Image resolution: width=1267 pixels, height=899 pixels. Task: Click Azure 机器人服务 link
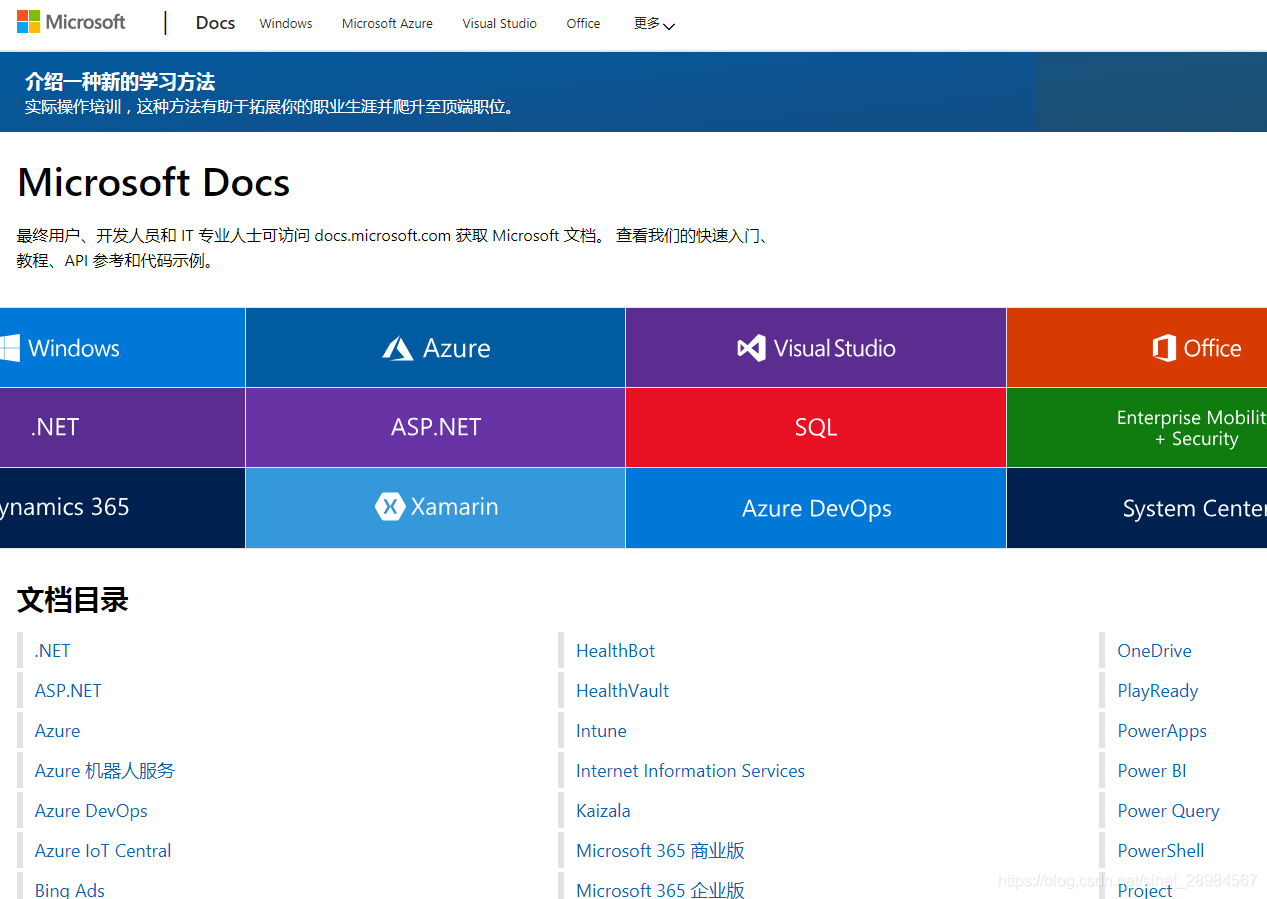[x=105, y=771]
